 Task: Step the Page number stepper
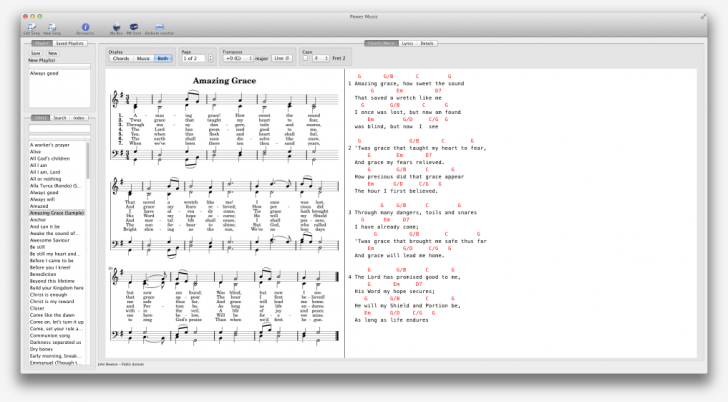(210, 58)
